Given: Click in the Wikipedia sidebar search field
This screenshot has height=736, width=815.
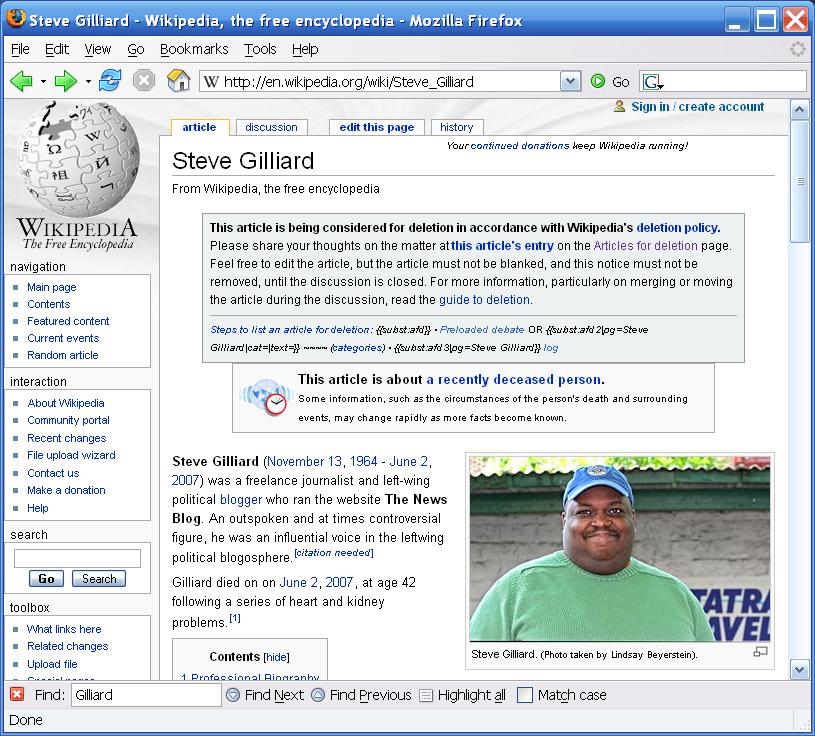Looking at the screenshot, I should 77,558.
